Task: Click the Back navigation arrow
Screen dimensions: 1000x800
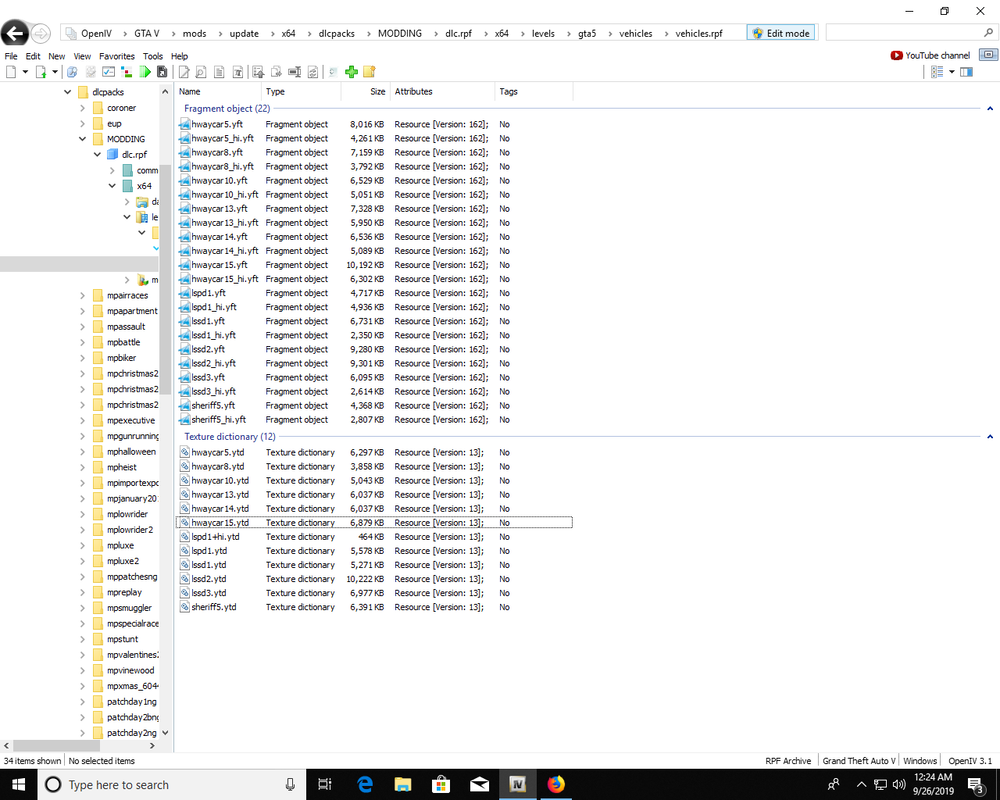Action: pos(14,32)
